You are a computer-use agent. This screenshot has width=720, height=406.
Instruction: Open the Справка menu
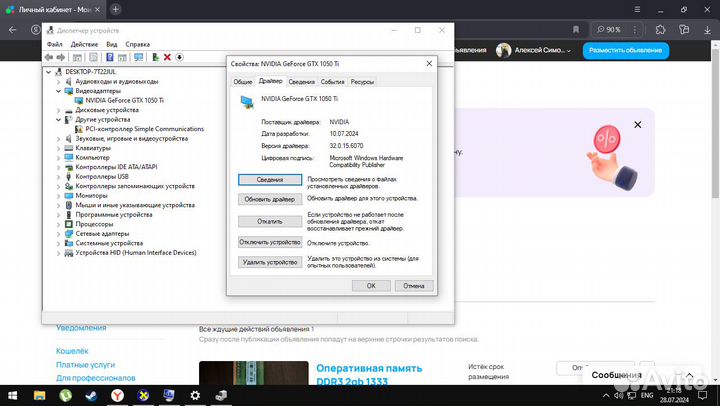point(137,45)
